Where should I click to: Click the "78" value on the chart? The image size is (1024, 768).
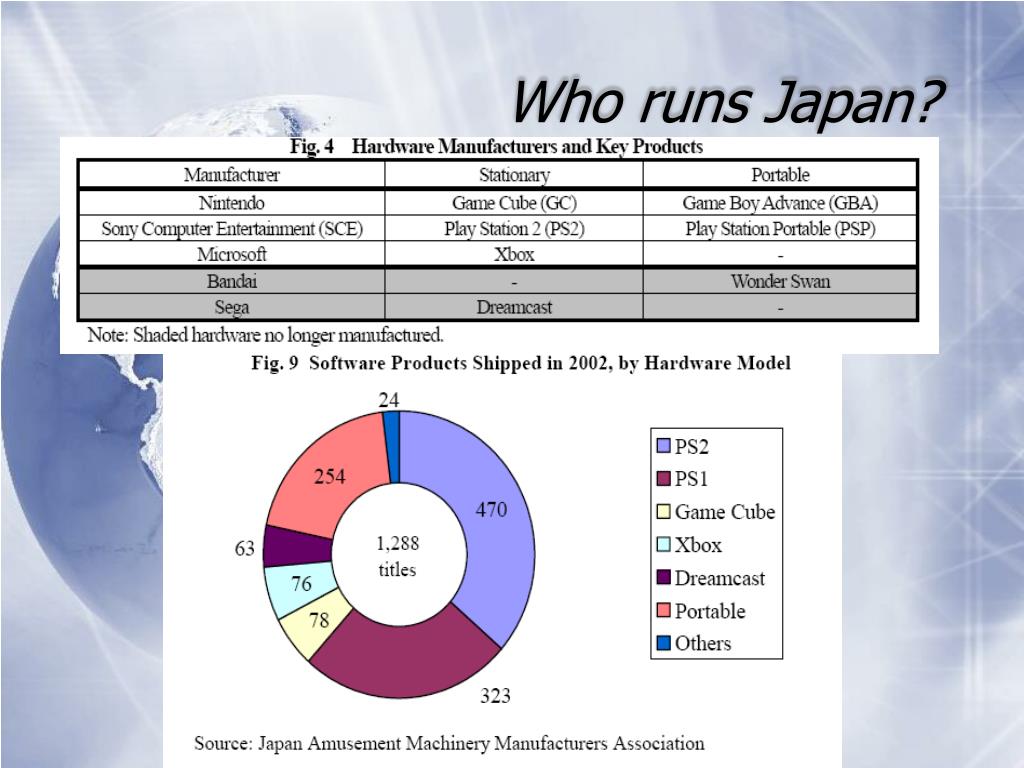click(x=319, y=620)
